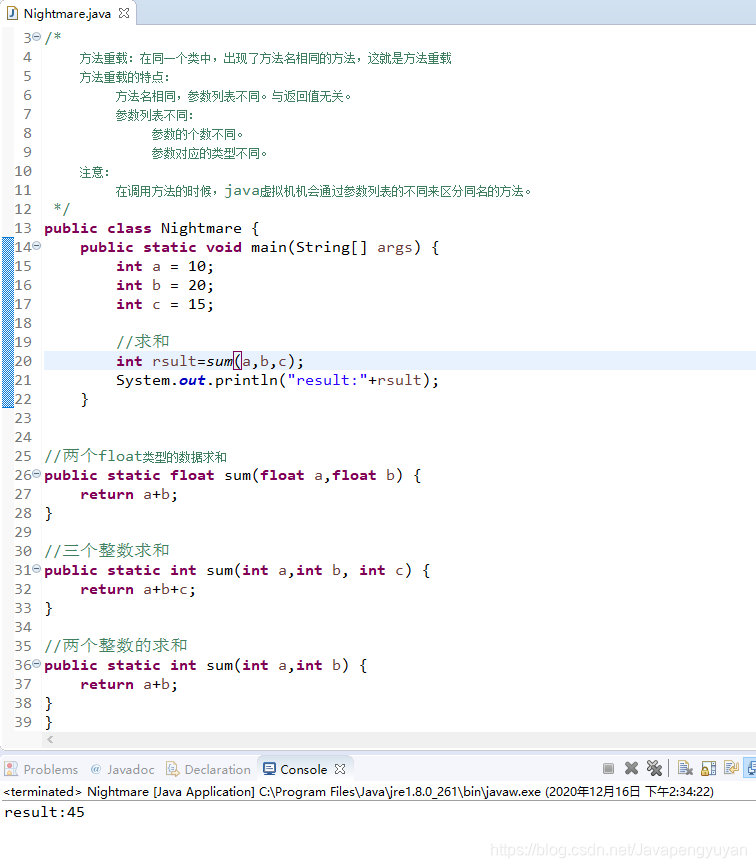Click 'int a = 10;' on line 15
Screen dimensions: 756x868
[x=164, y=267]
